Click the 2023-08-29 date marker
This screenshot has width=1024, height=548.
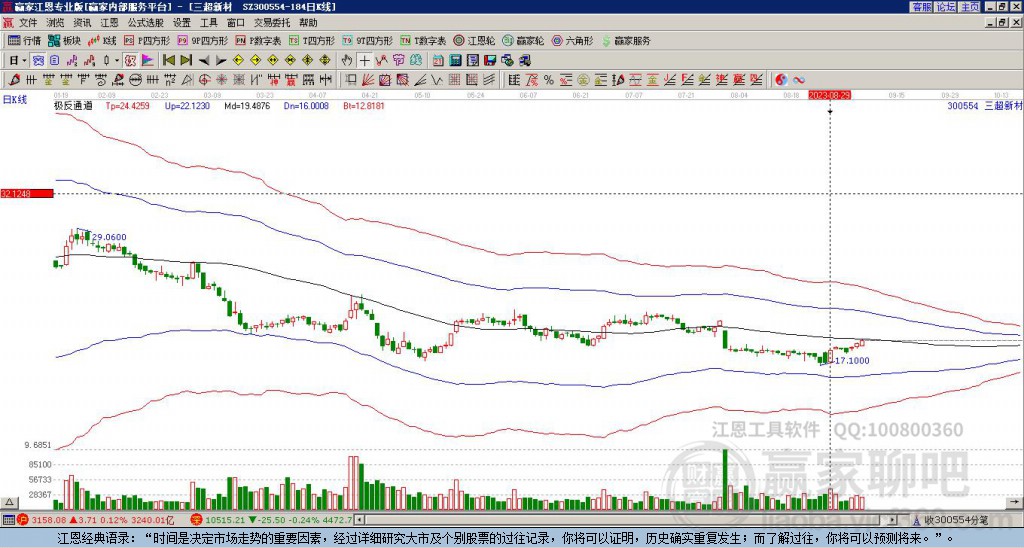click(x=829, y=95)
